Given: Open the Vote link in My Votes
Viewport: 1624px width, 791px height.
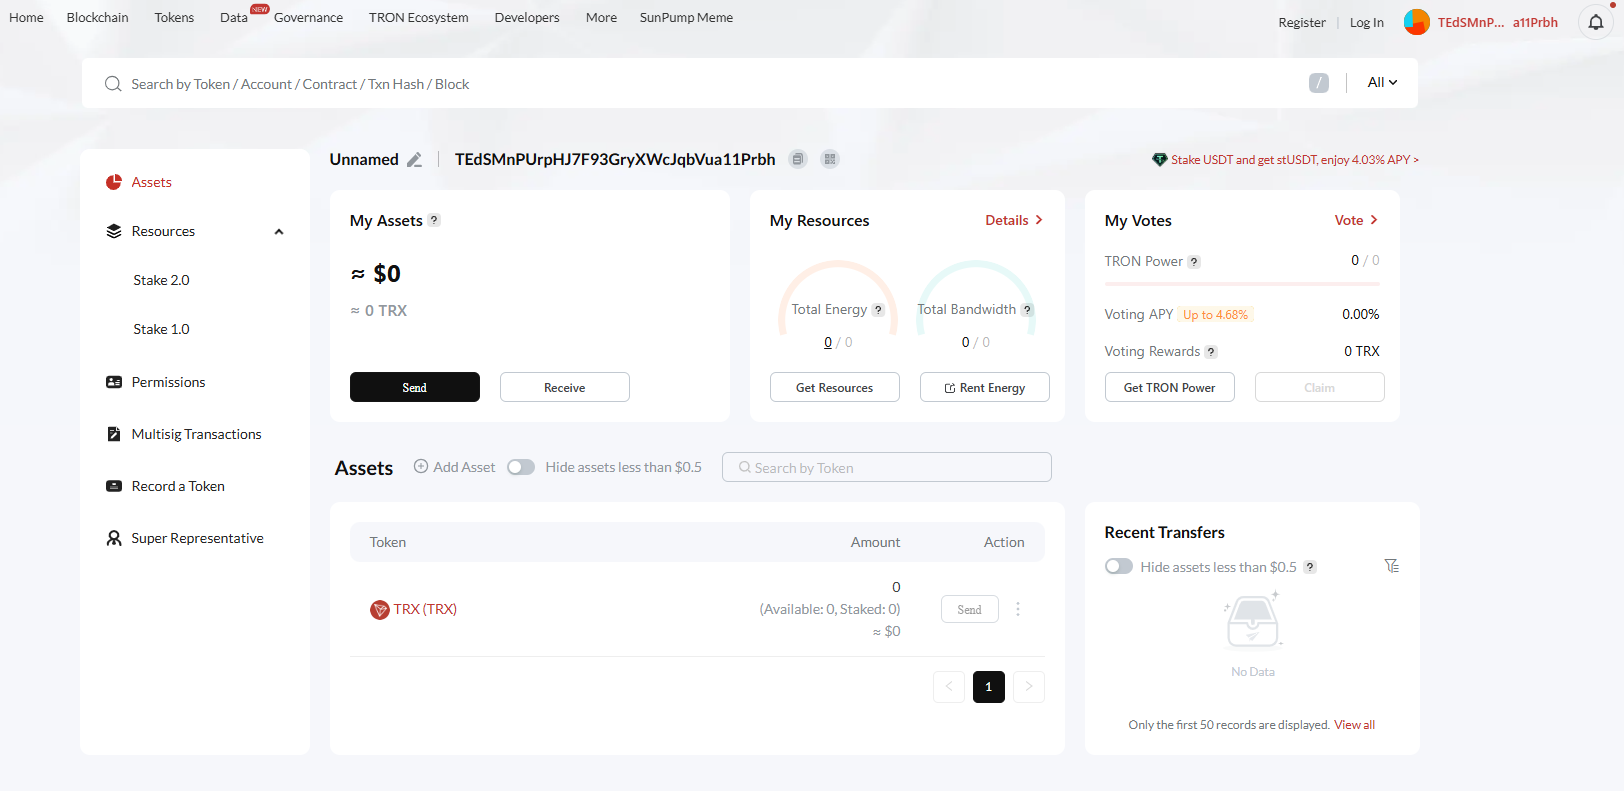Looking at the screenshot, I should (x=1356, y=220).
